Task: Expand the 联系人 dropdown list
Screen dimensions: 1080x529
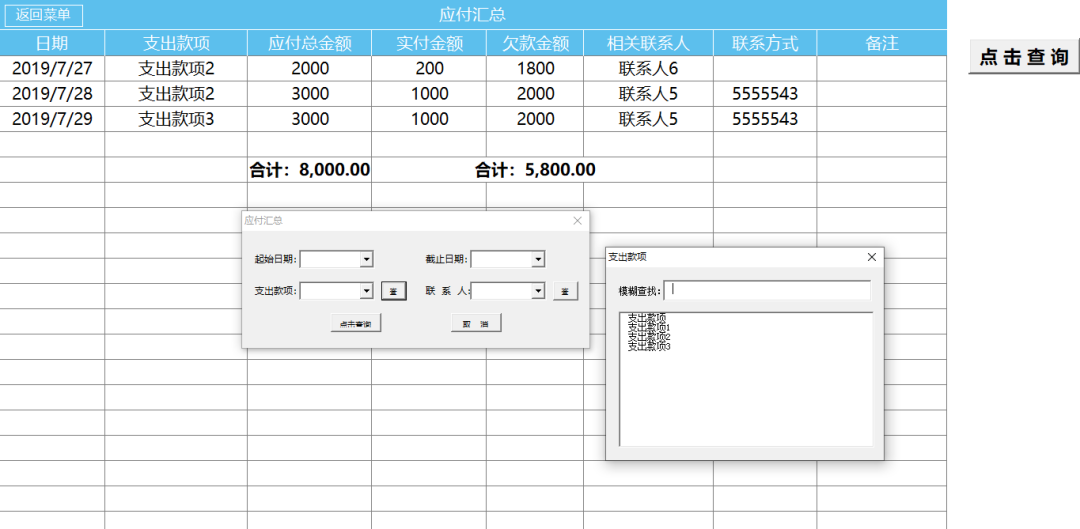Action: 538,291
